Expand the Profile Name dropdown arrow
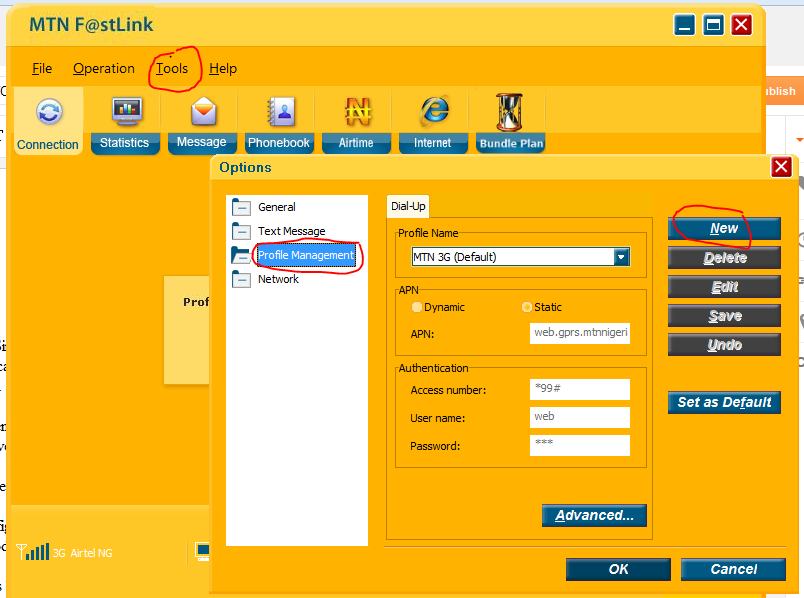 pyautogui.click(x=621, y=256)
